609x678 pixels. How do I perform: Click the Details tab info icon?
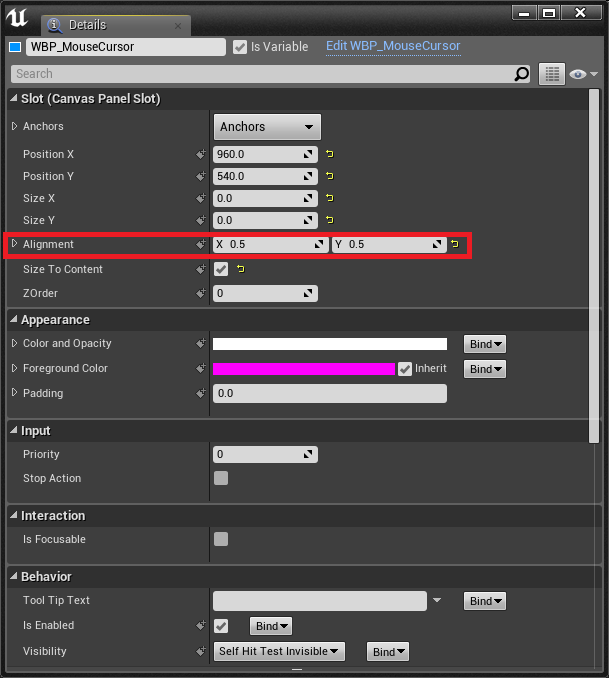54,25
